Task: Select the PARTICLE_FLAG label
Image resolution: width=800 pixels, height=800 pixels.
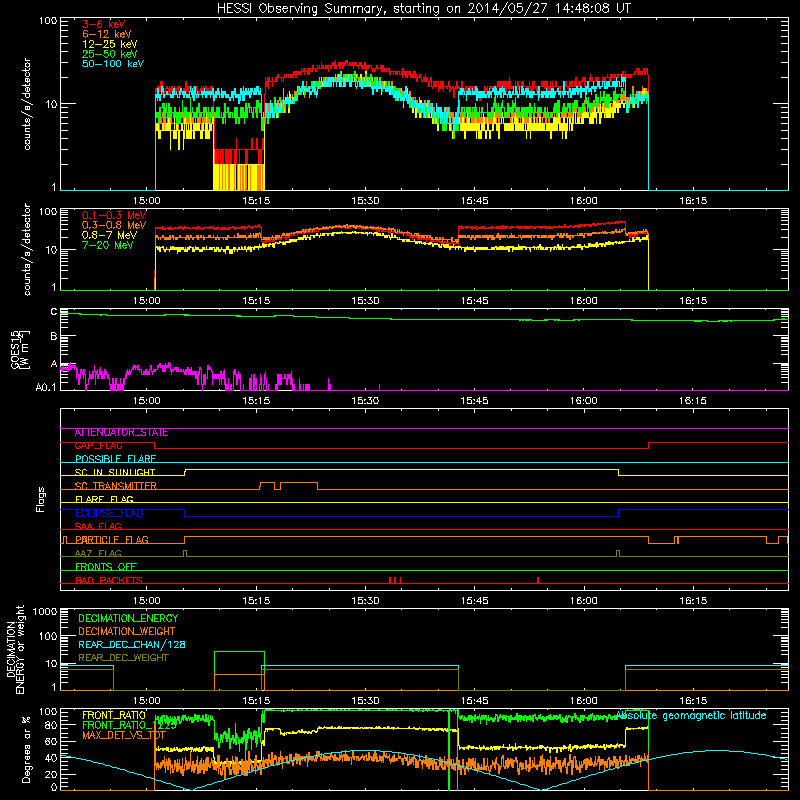Action: [x=112, y=540]
